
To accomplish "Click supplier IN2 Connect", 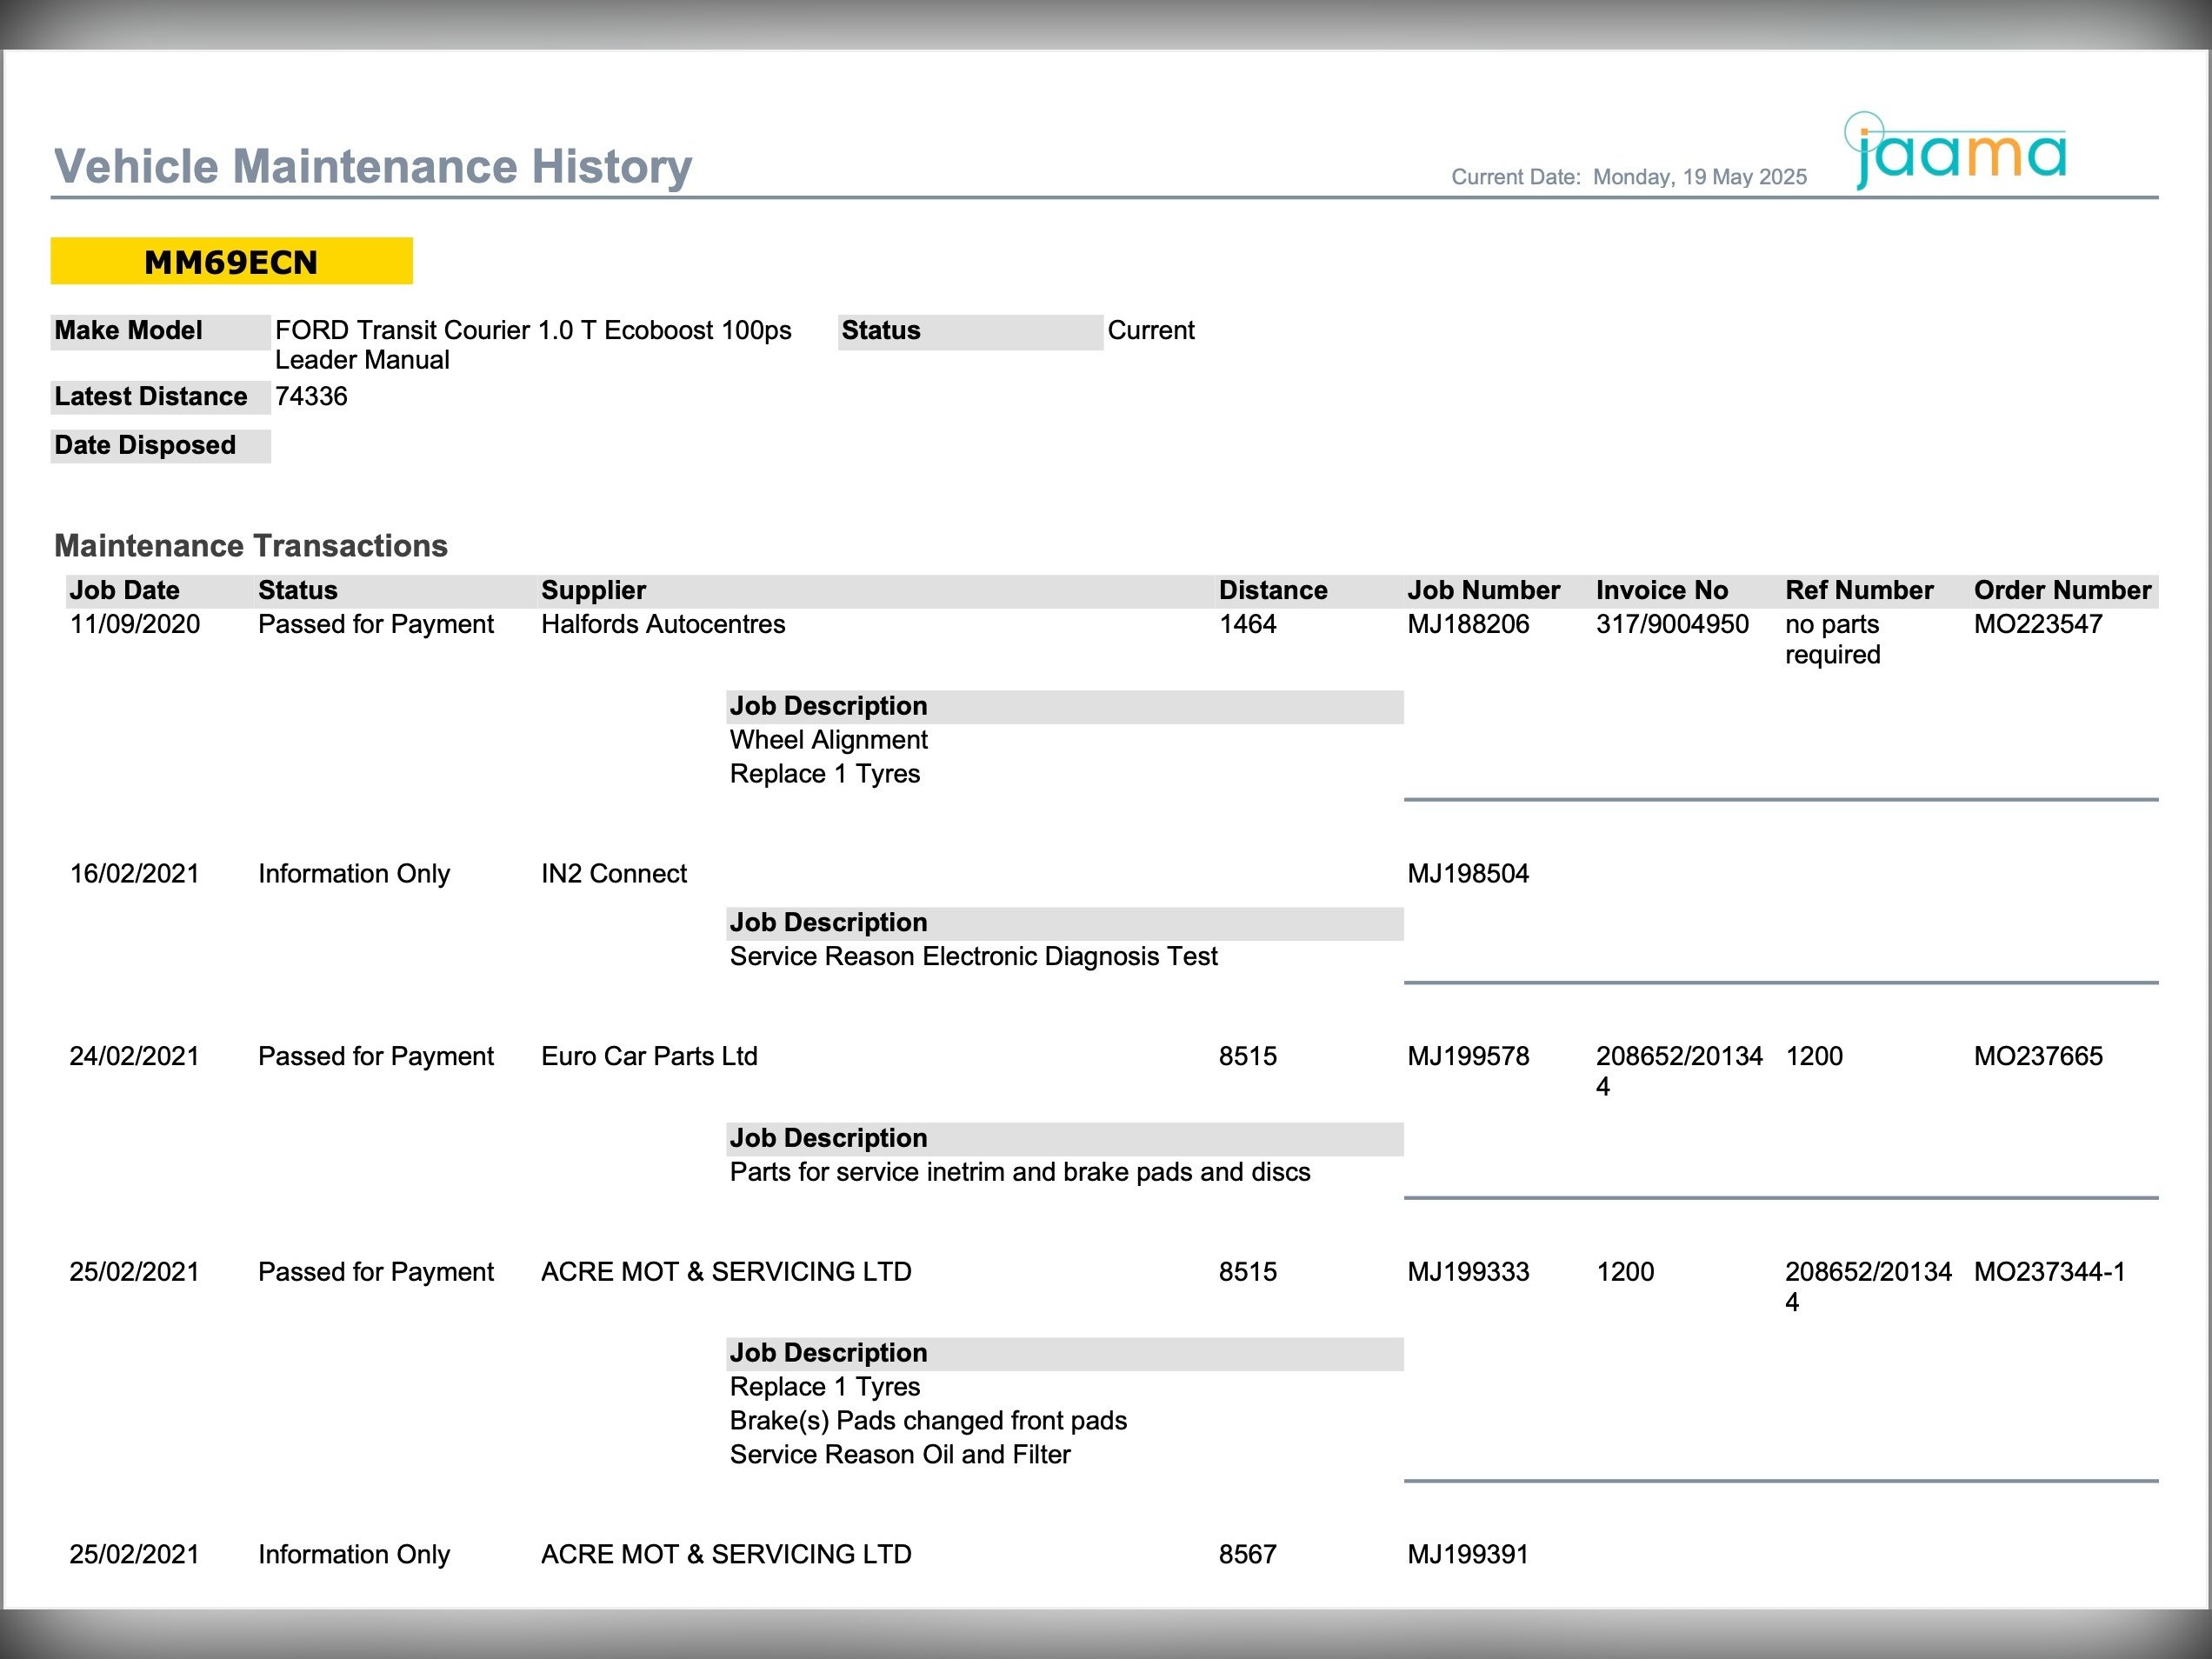I will pyautogui.click(x=613, y=873).
